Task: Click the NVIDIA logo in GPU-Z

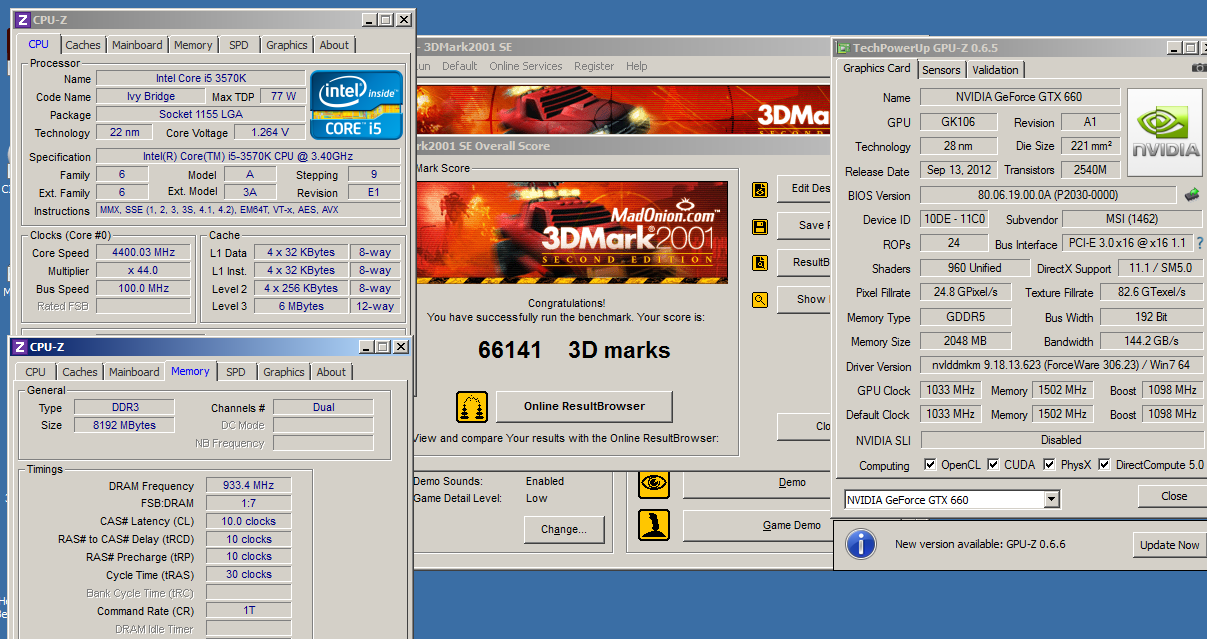Action: (x=1165, y=134)
